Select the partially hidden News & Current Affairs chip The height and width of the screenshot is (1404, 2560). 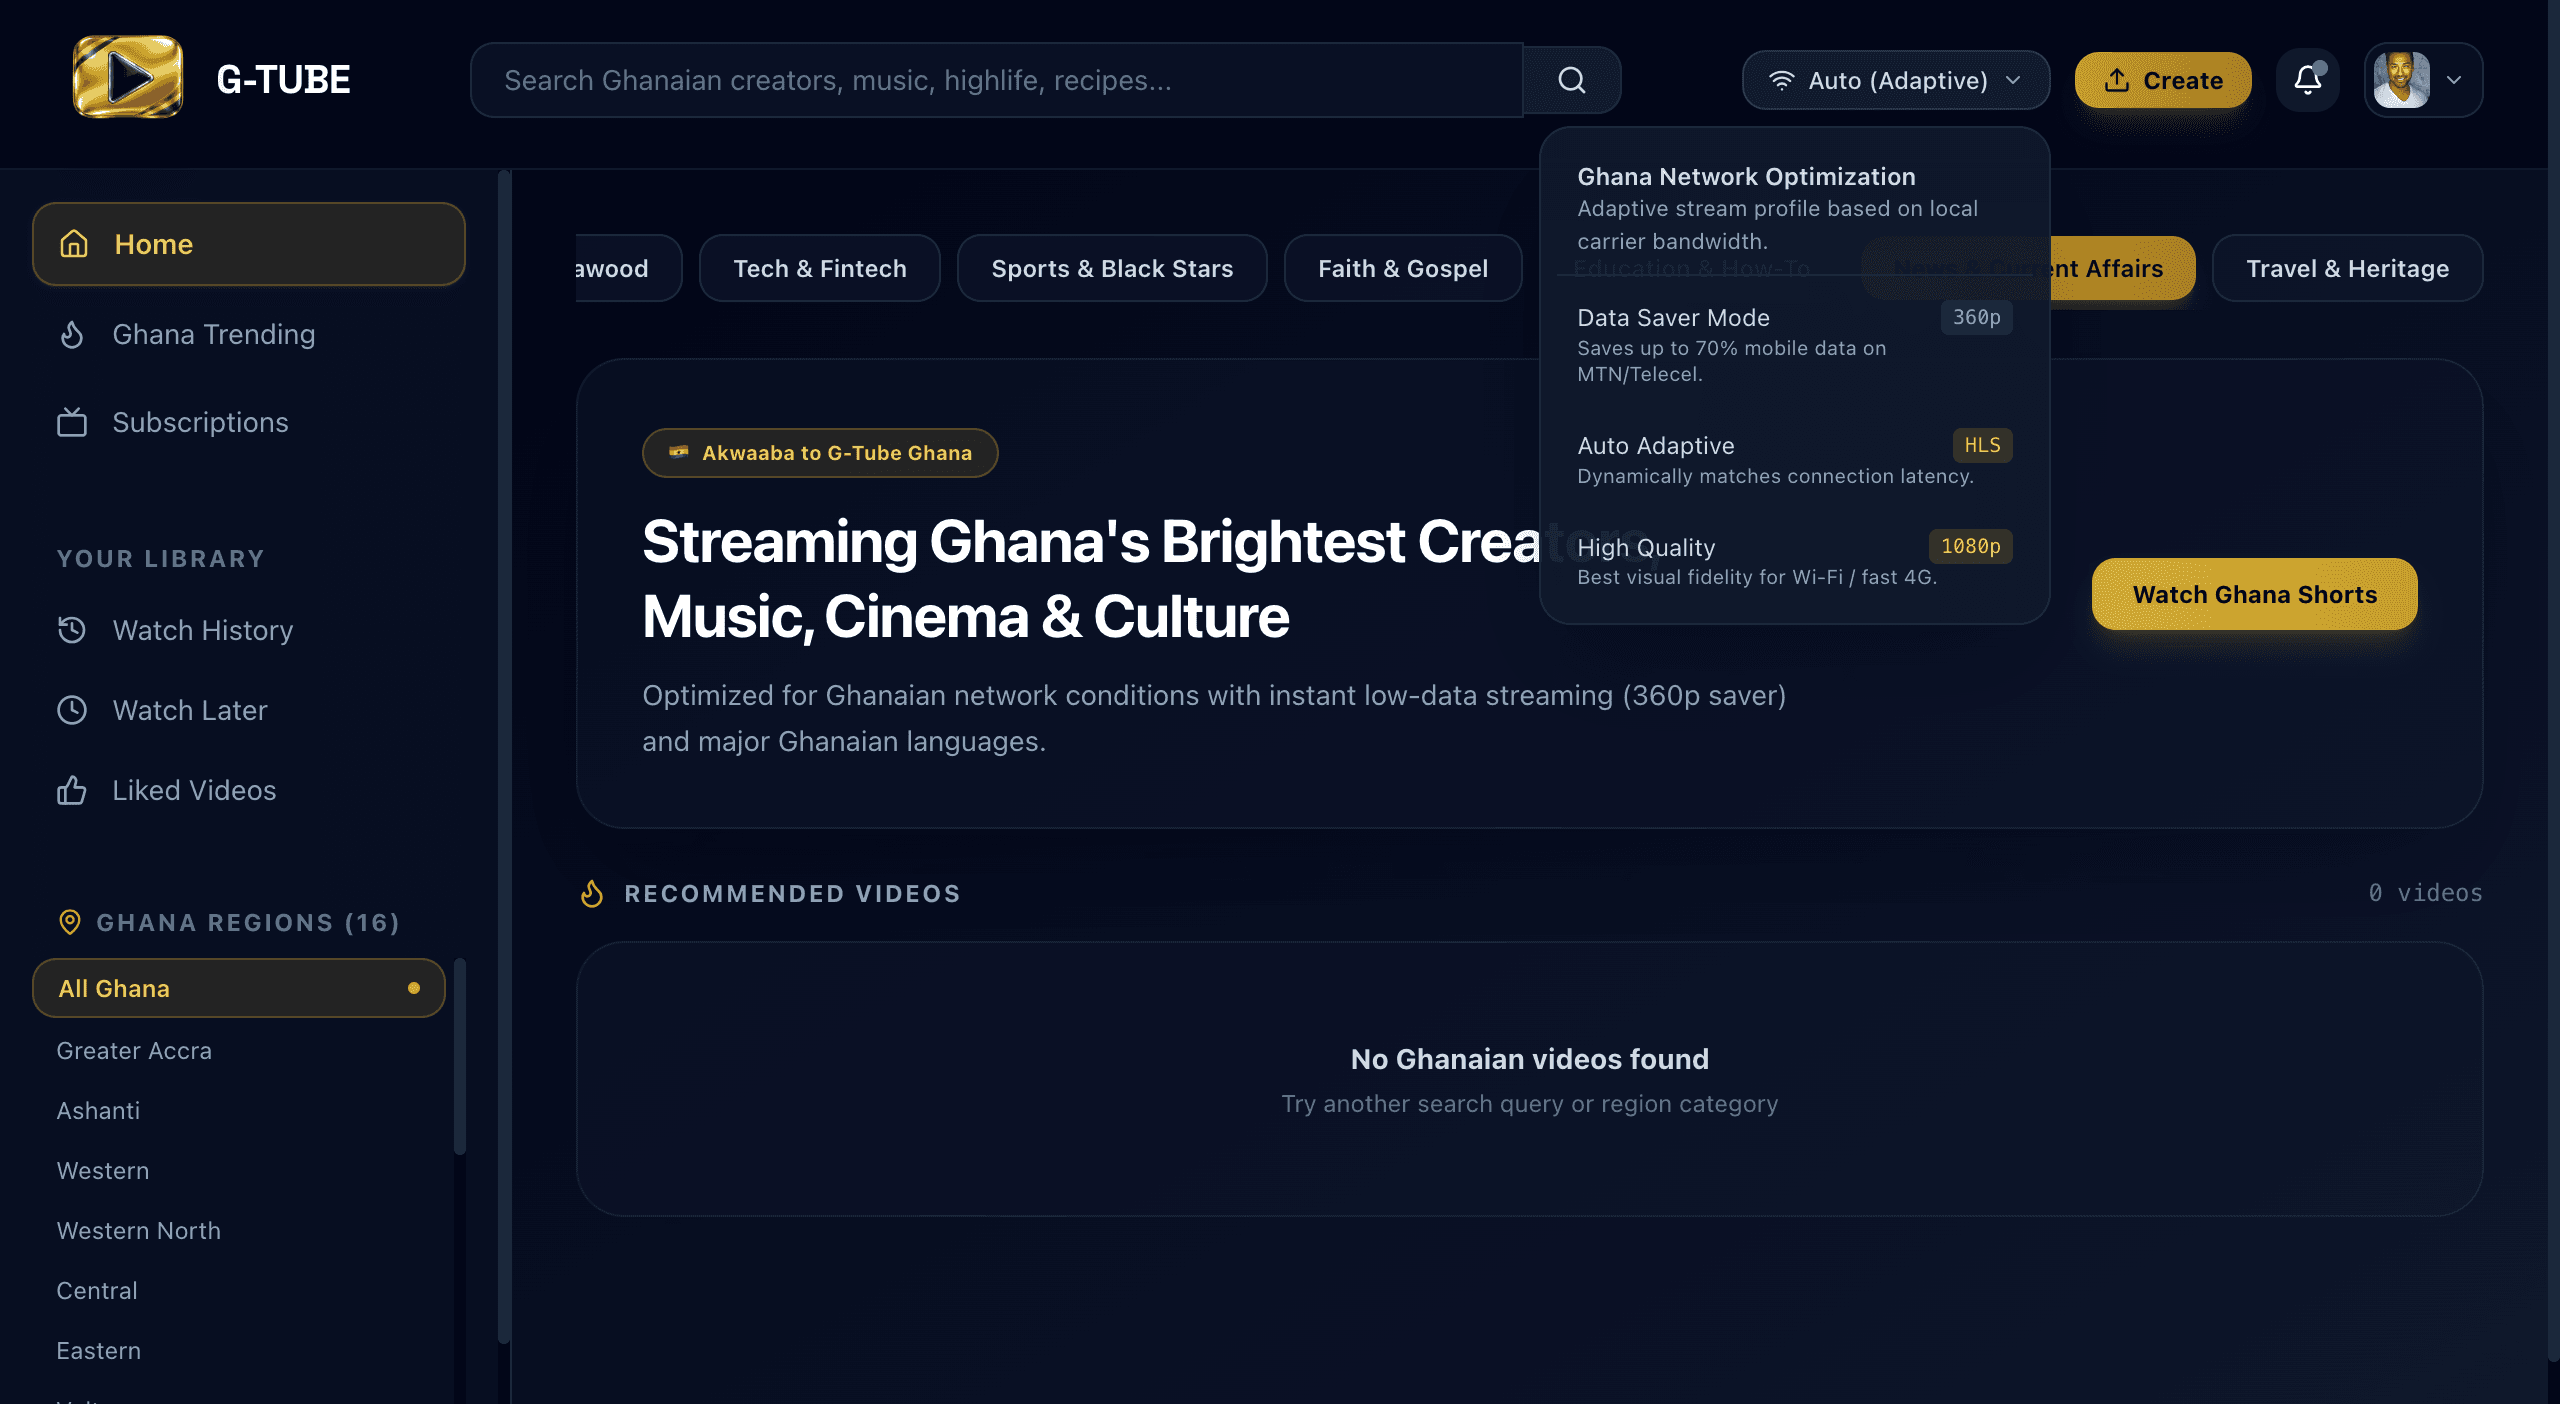[x=2122, y=268]
